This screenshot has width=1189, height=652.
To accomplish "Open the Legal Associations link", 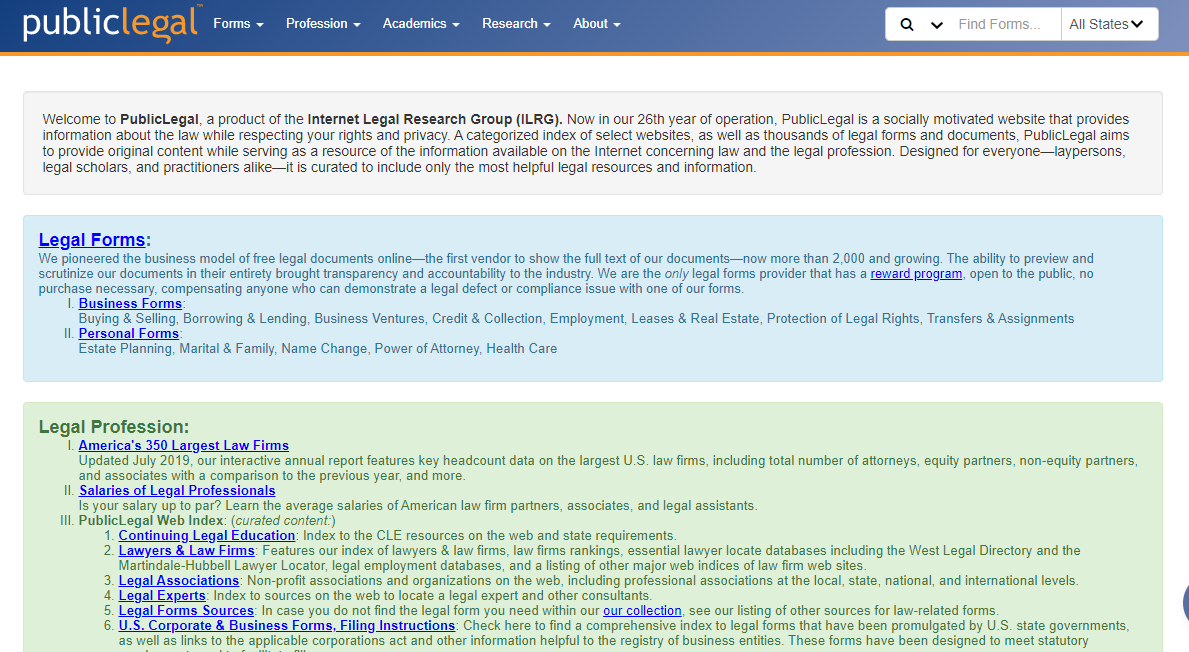I will tap(178, 581).
